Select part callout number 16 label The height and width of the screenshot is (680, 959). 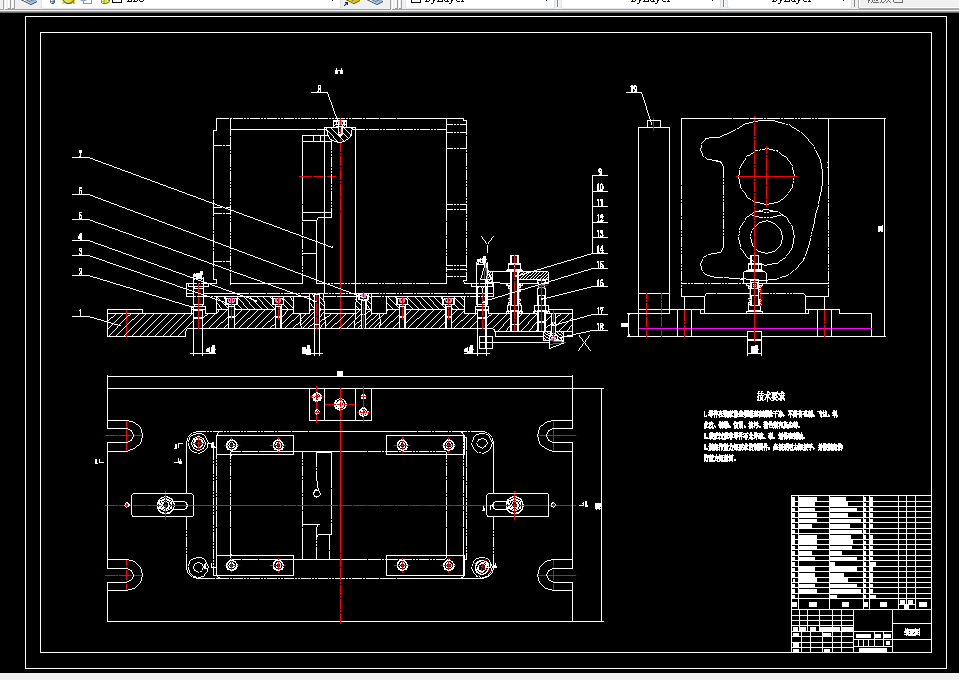(x=600, y=283)
